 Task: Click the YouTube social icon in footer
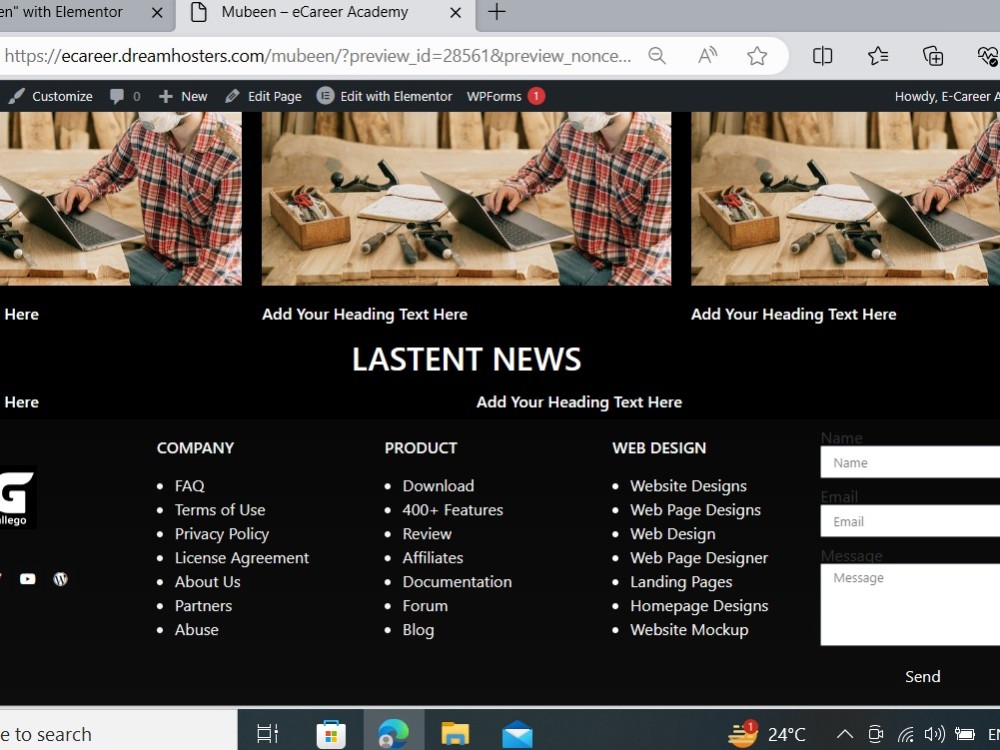coord(27,579)
